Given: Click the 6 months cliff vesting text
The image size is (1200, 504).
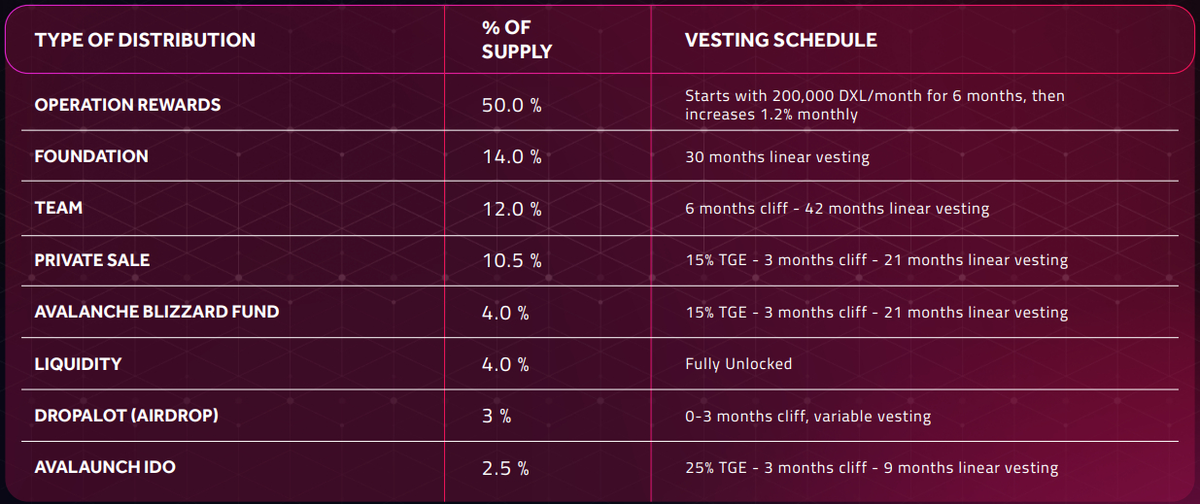Looking at the screenshot, I should point(837,209).
